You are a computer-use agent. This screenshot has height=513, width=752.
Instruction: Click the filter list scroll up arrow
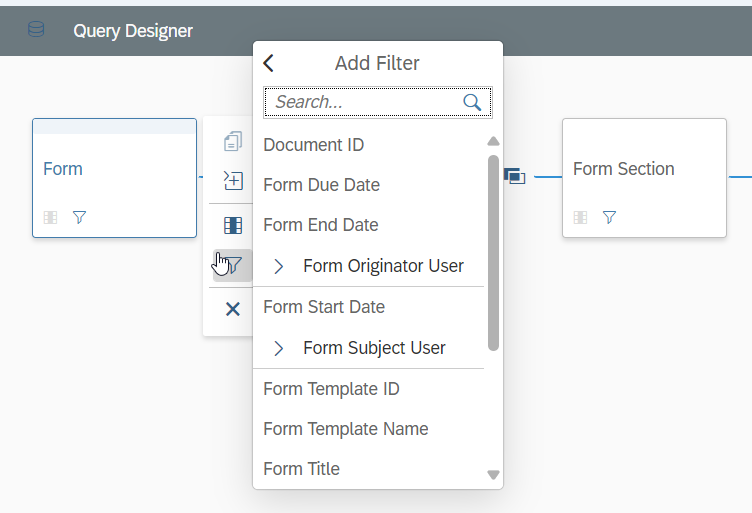point(493,141)
